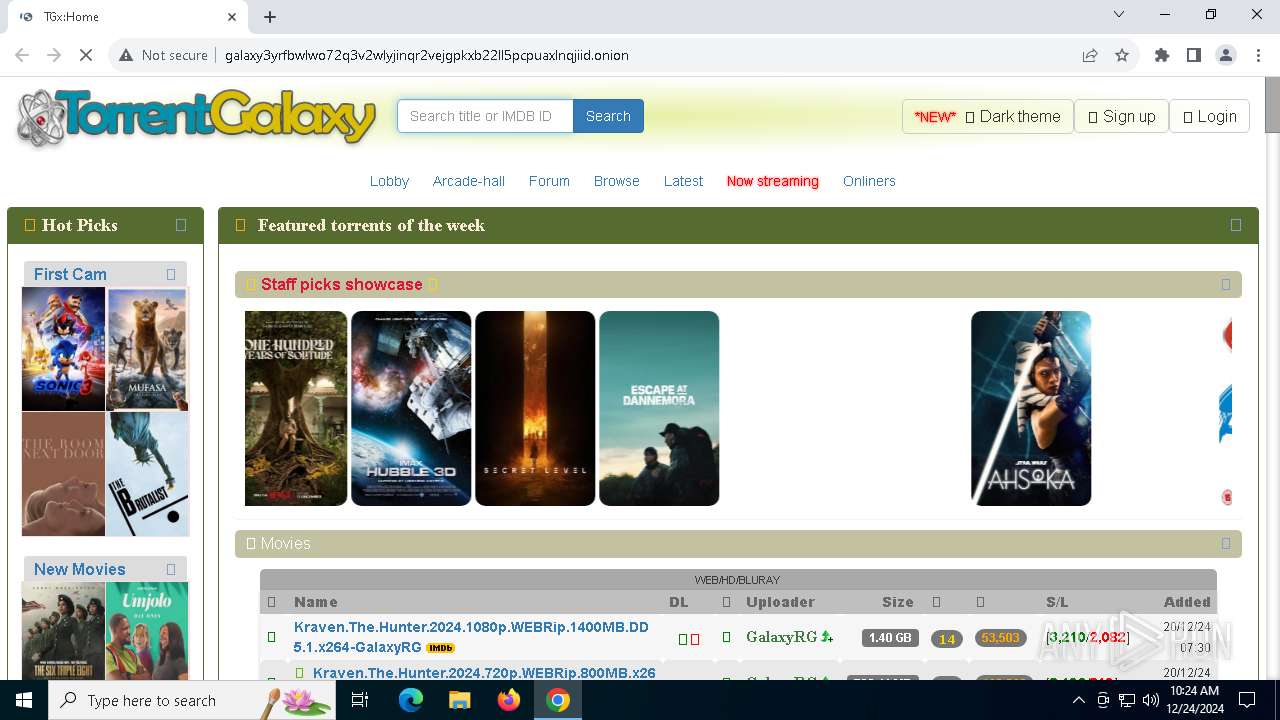Viewport: 1280px width, 720px height.
Task: Open the New Movies heading link
Action: 80,569
